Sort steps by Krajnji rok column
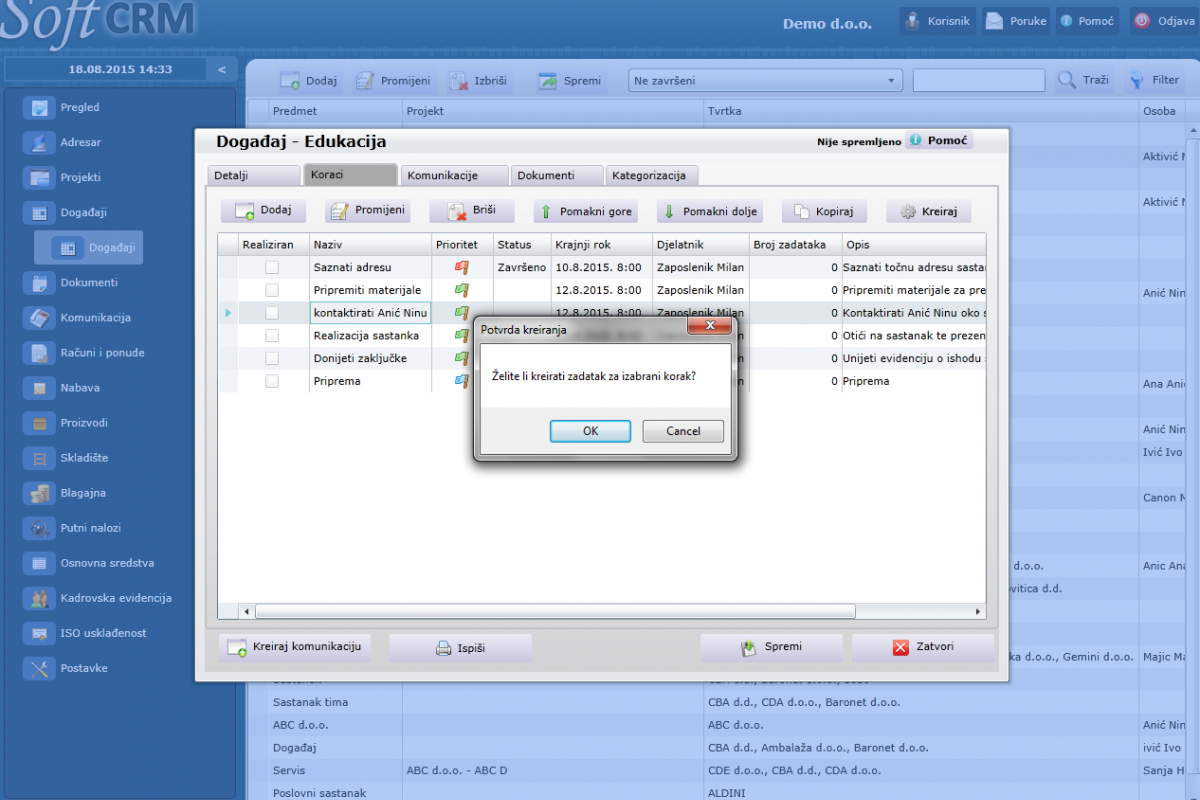The width and height of the screenshot is (1200, 800). click(600, 244)
